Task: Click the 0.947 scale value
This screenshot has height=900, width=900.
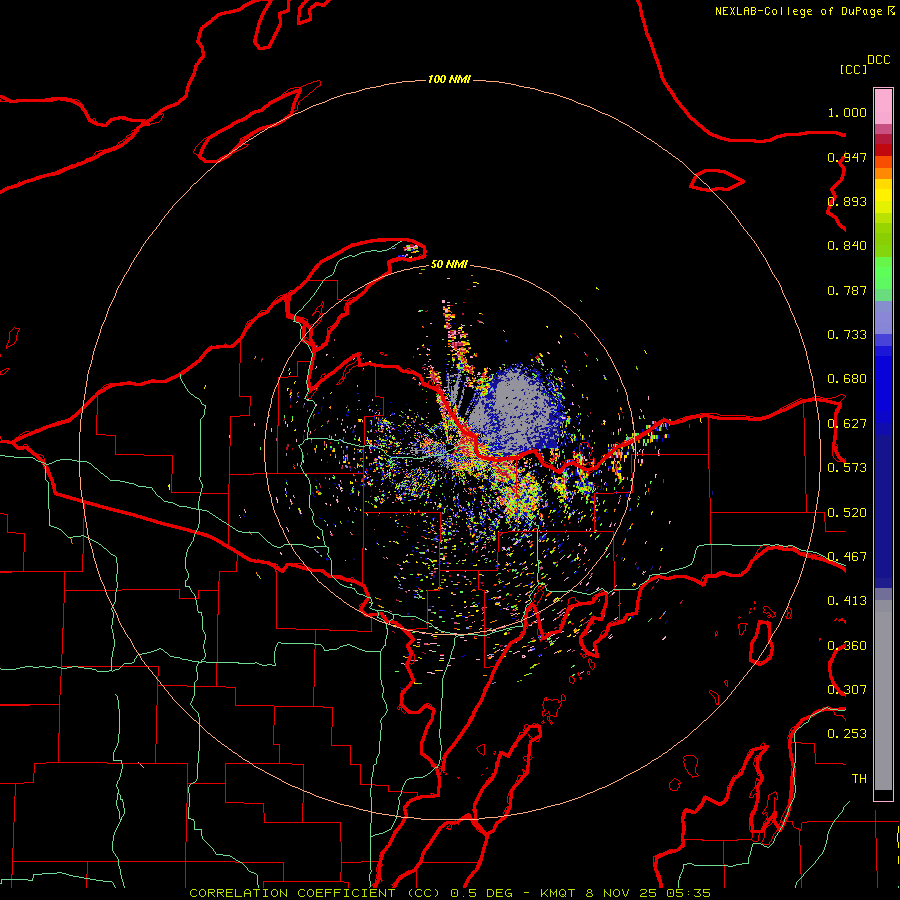Action: [x=847, y=157]
